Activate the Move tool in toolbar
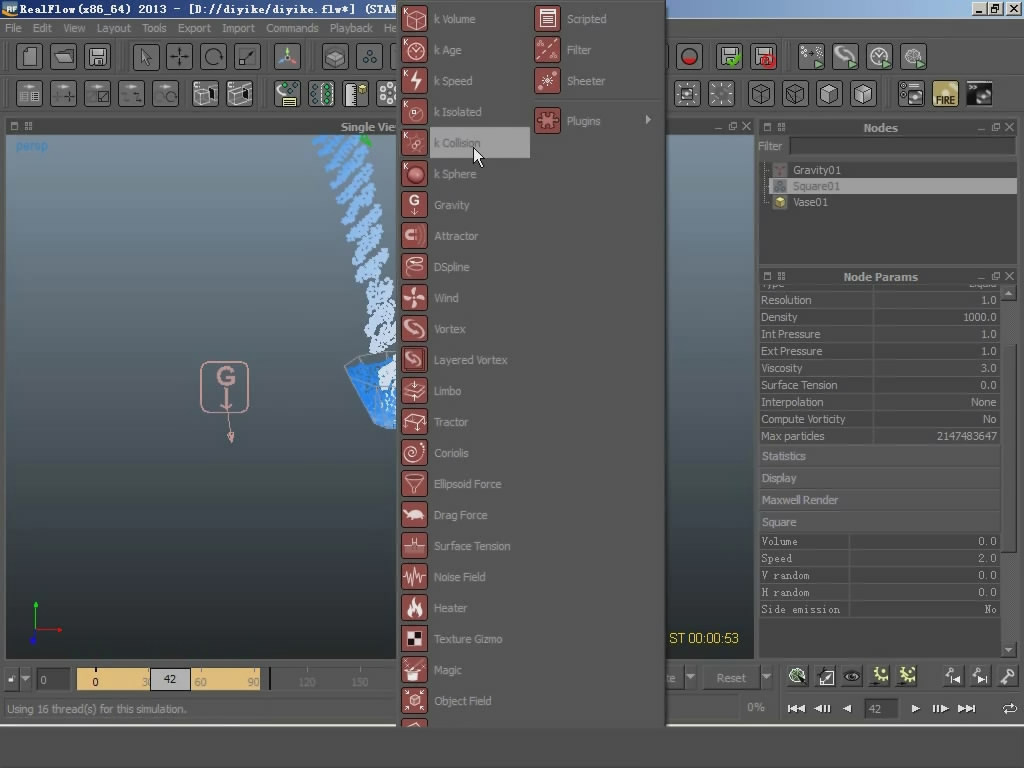 tap(180, 57)
